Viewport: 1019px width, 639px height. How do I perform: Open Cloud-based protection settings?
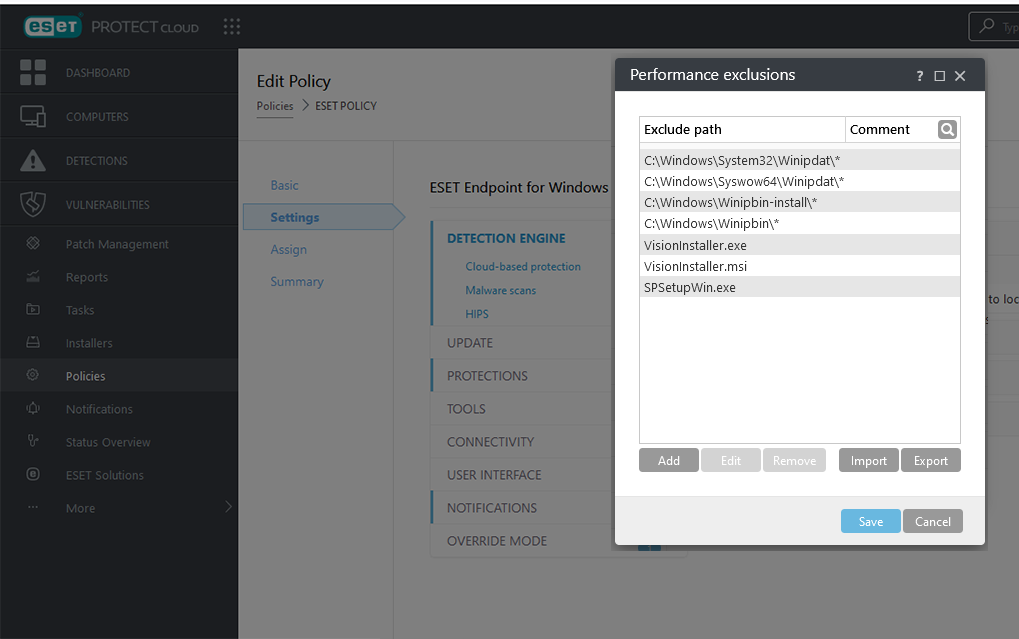tap(523, 267)
